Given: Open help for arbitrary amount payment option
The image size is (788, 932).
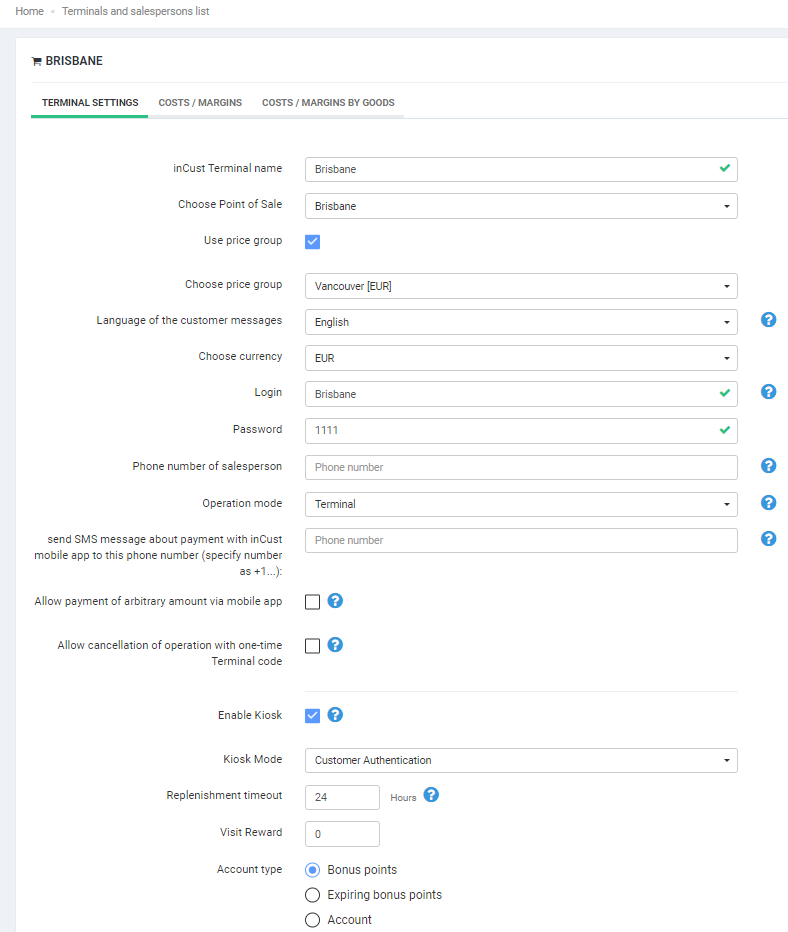Looking at the screenshot, I should point(336,601).
